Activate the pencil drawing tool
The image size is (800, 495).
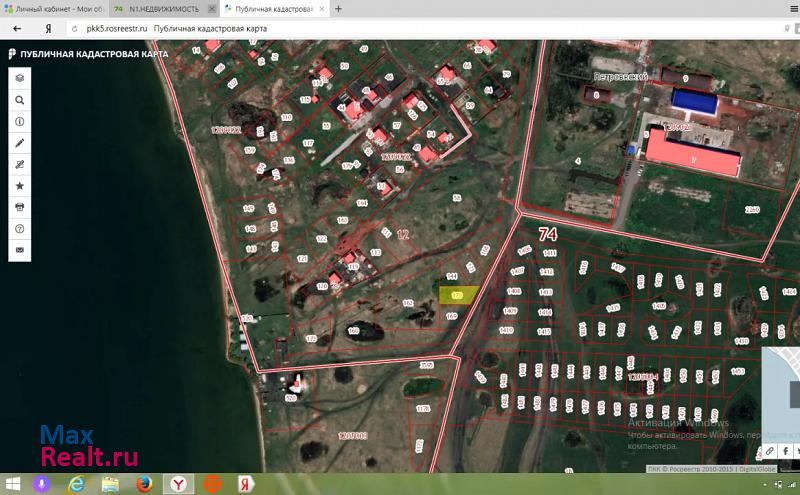point(19,143)
